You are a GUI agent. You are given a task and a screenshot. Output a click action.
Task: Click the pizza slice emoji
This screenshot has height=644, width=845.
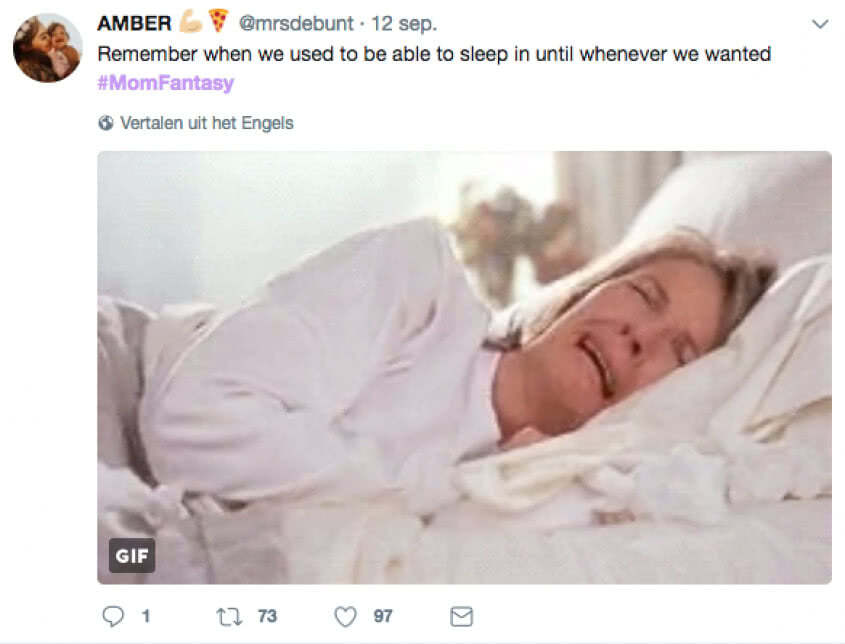click(x=218, y=21)
